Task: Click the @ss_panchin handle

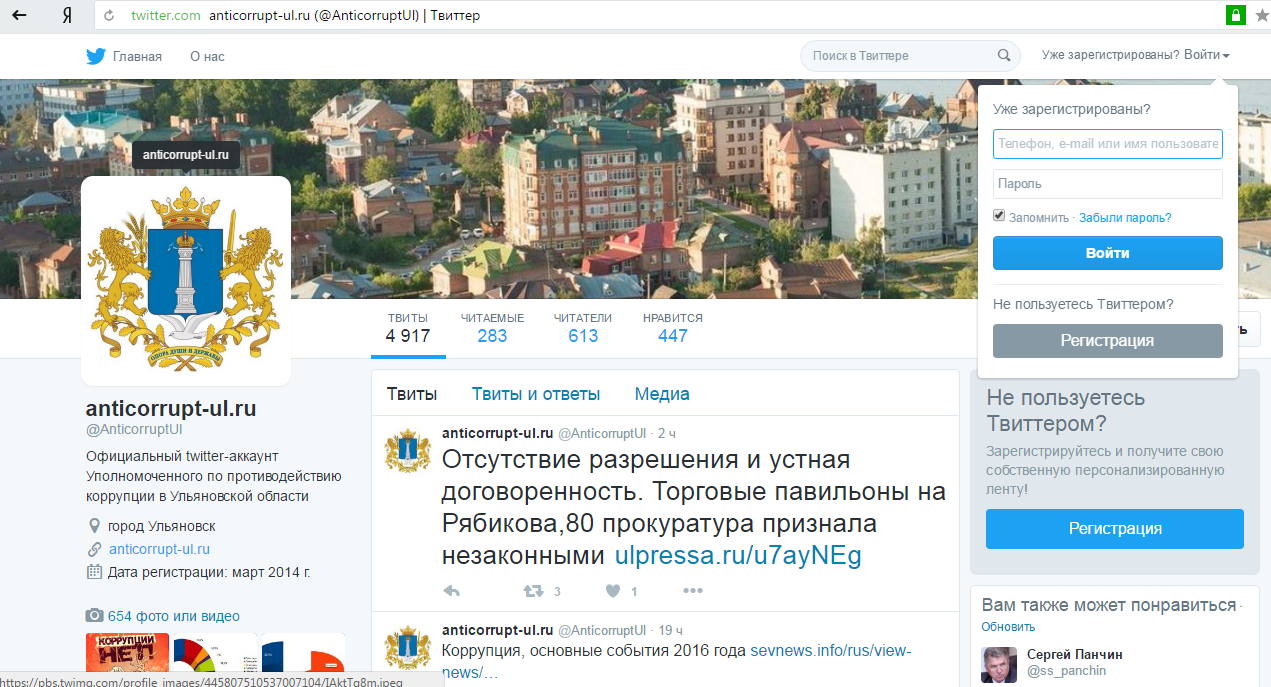Action: click(x=1066, y=671)
